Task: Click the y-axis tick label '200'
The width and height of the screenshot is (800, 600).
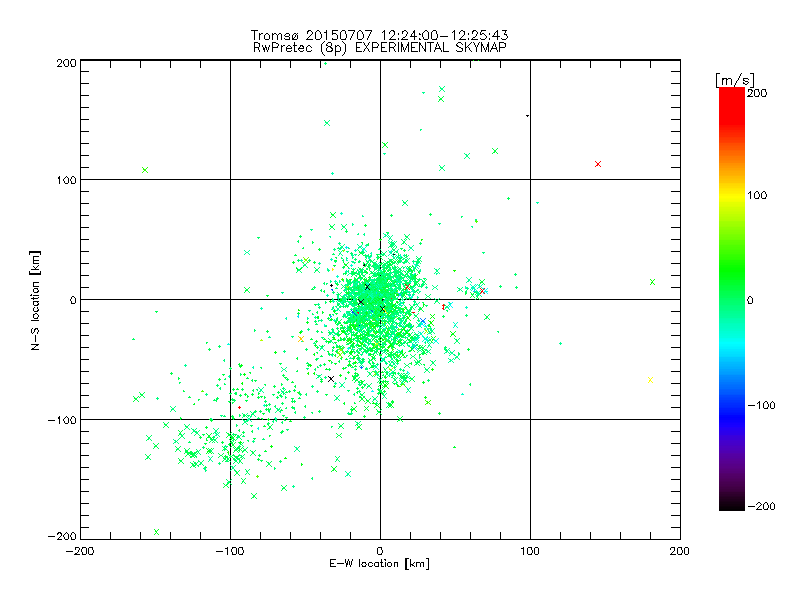Action: (x=66, y=63)
